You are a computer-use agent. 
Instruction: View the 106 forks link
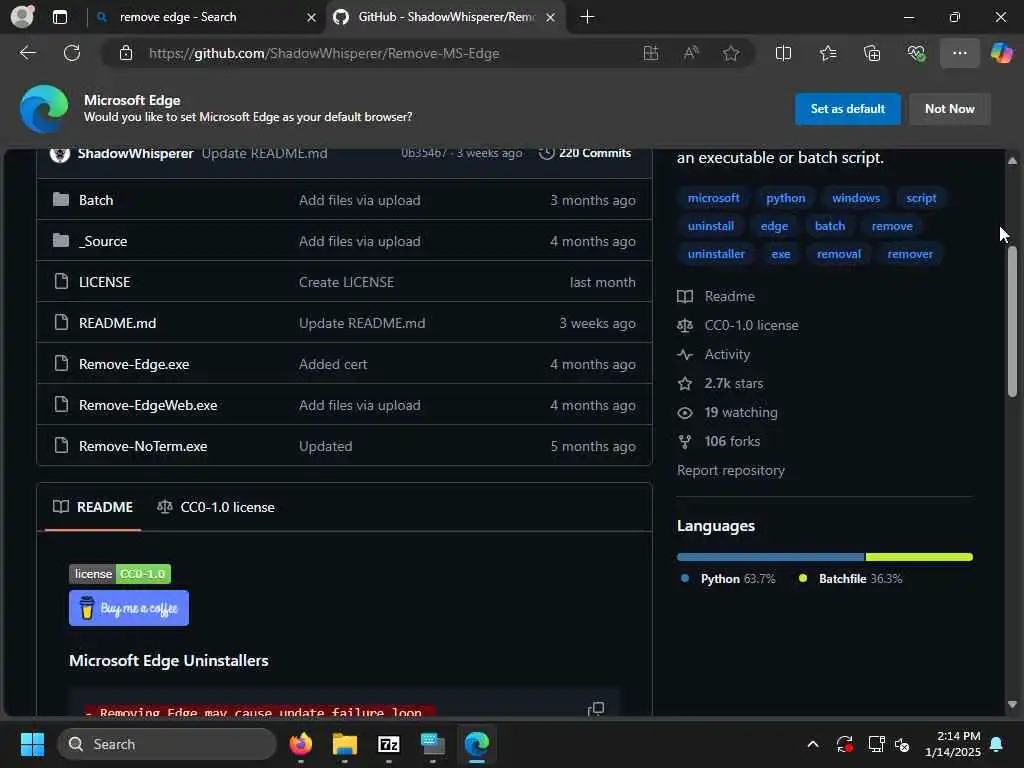point(719,441)
